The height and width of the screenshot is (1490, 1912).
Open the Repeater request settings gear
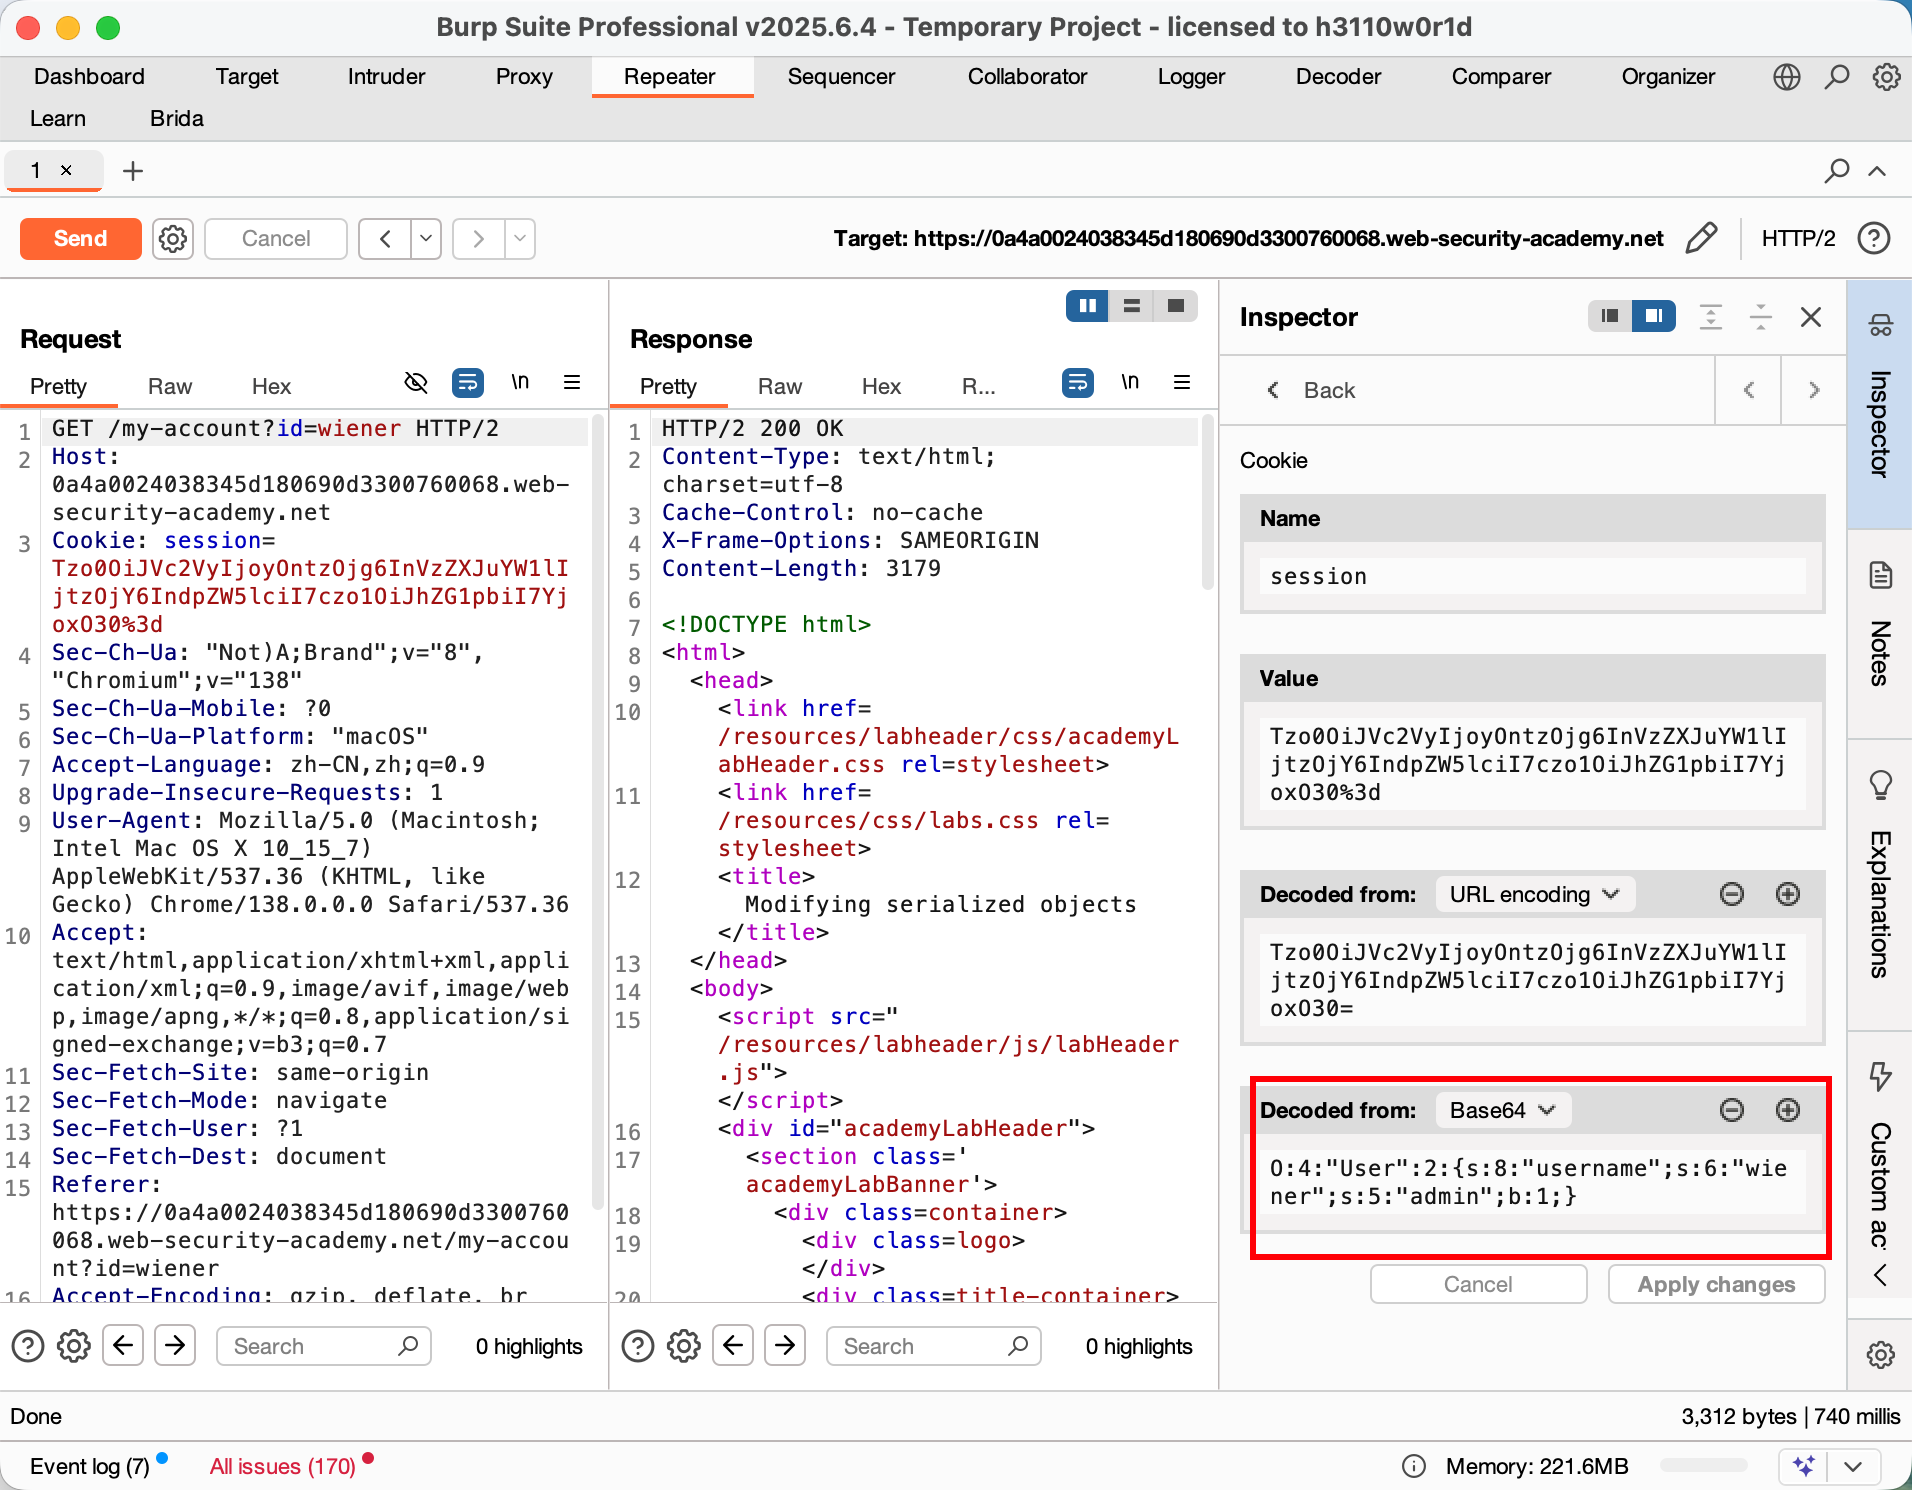tap(173, 239)
